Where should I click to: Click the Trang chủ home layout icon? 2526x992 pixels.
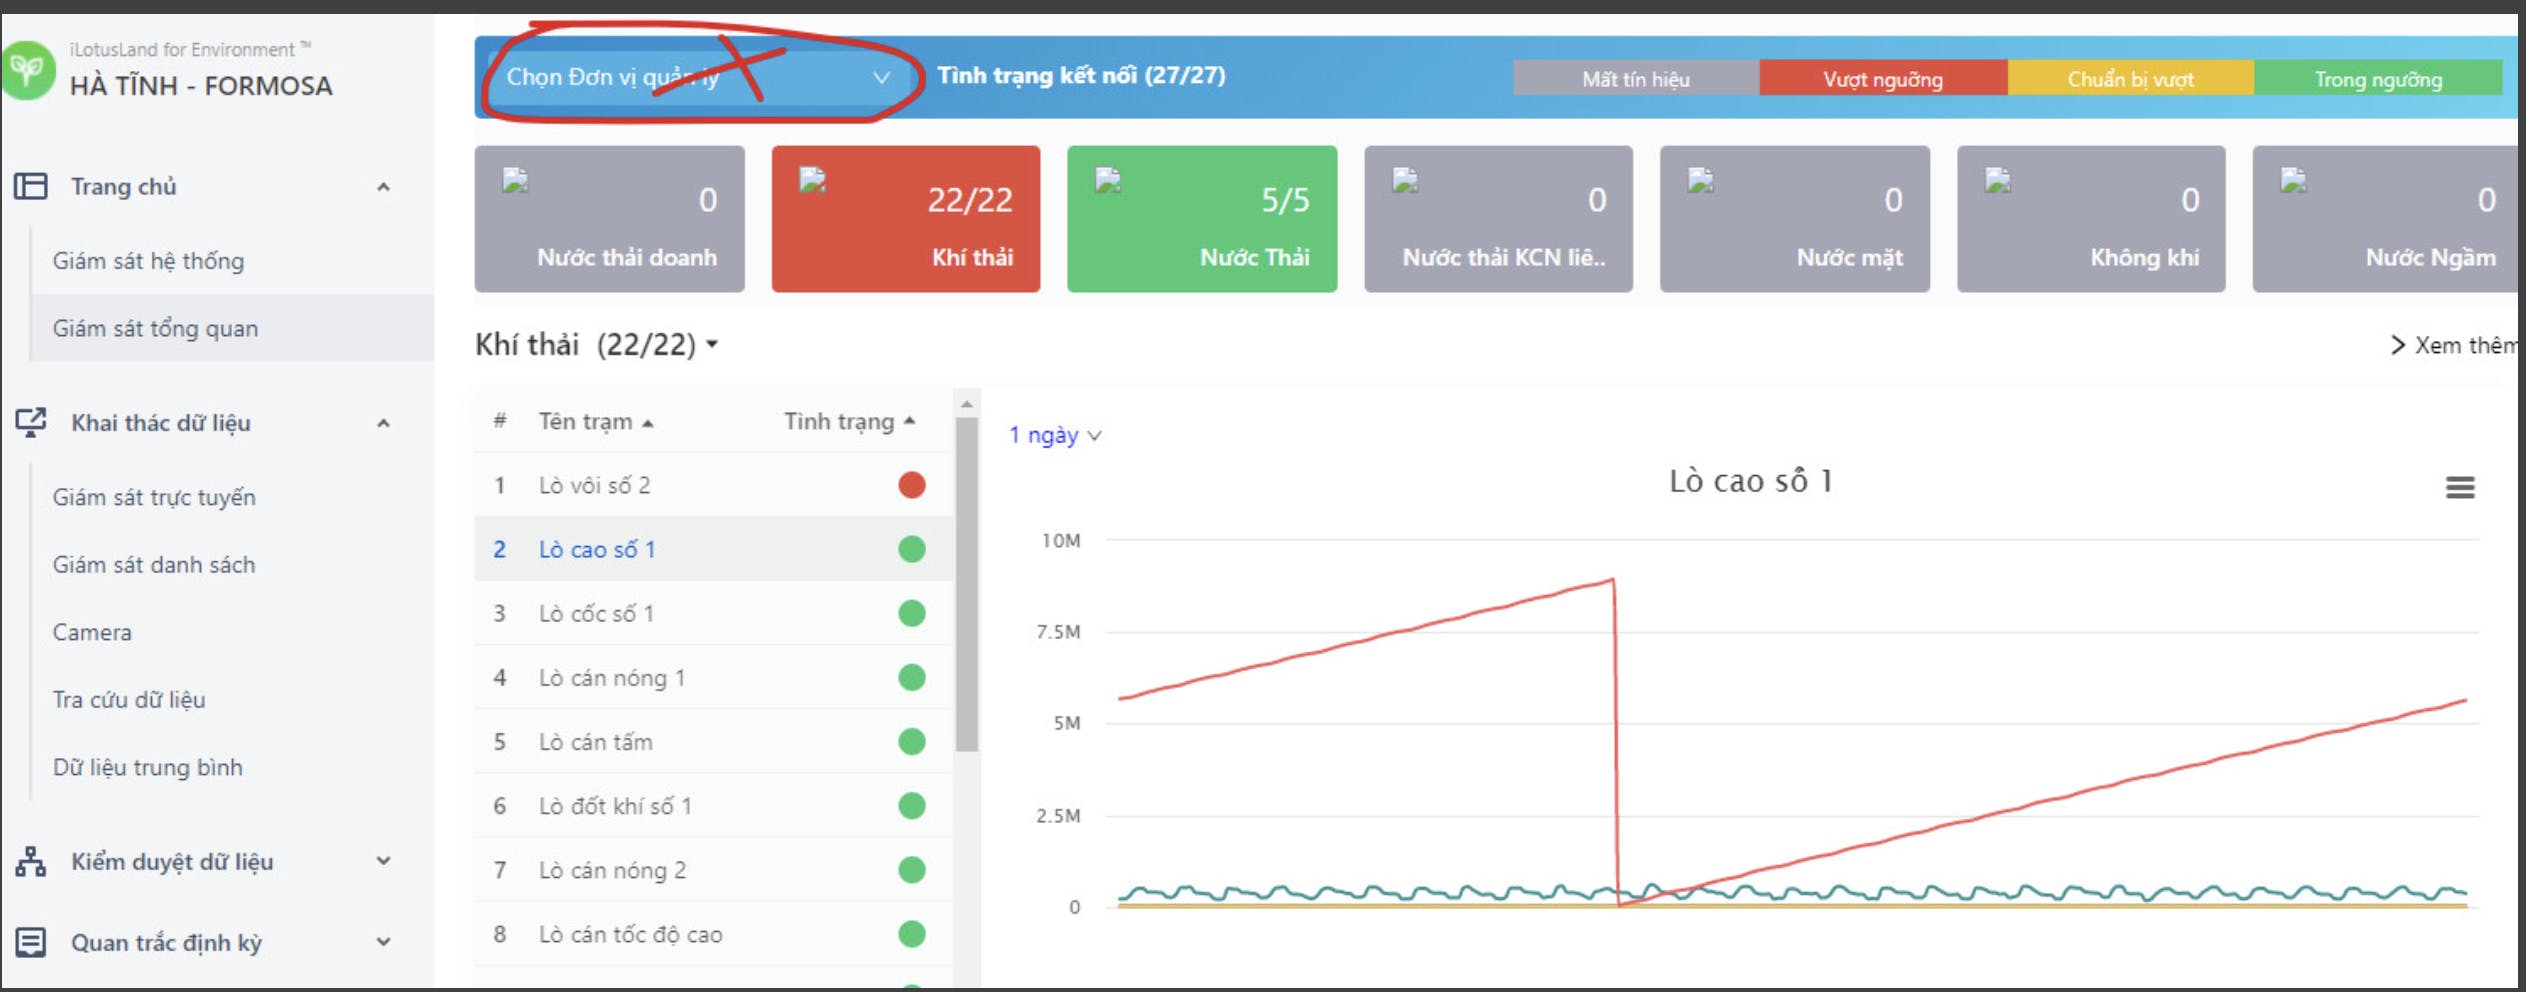click(x=31, y=186)
